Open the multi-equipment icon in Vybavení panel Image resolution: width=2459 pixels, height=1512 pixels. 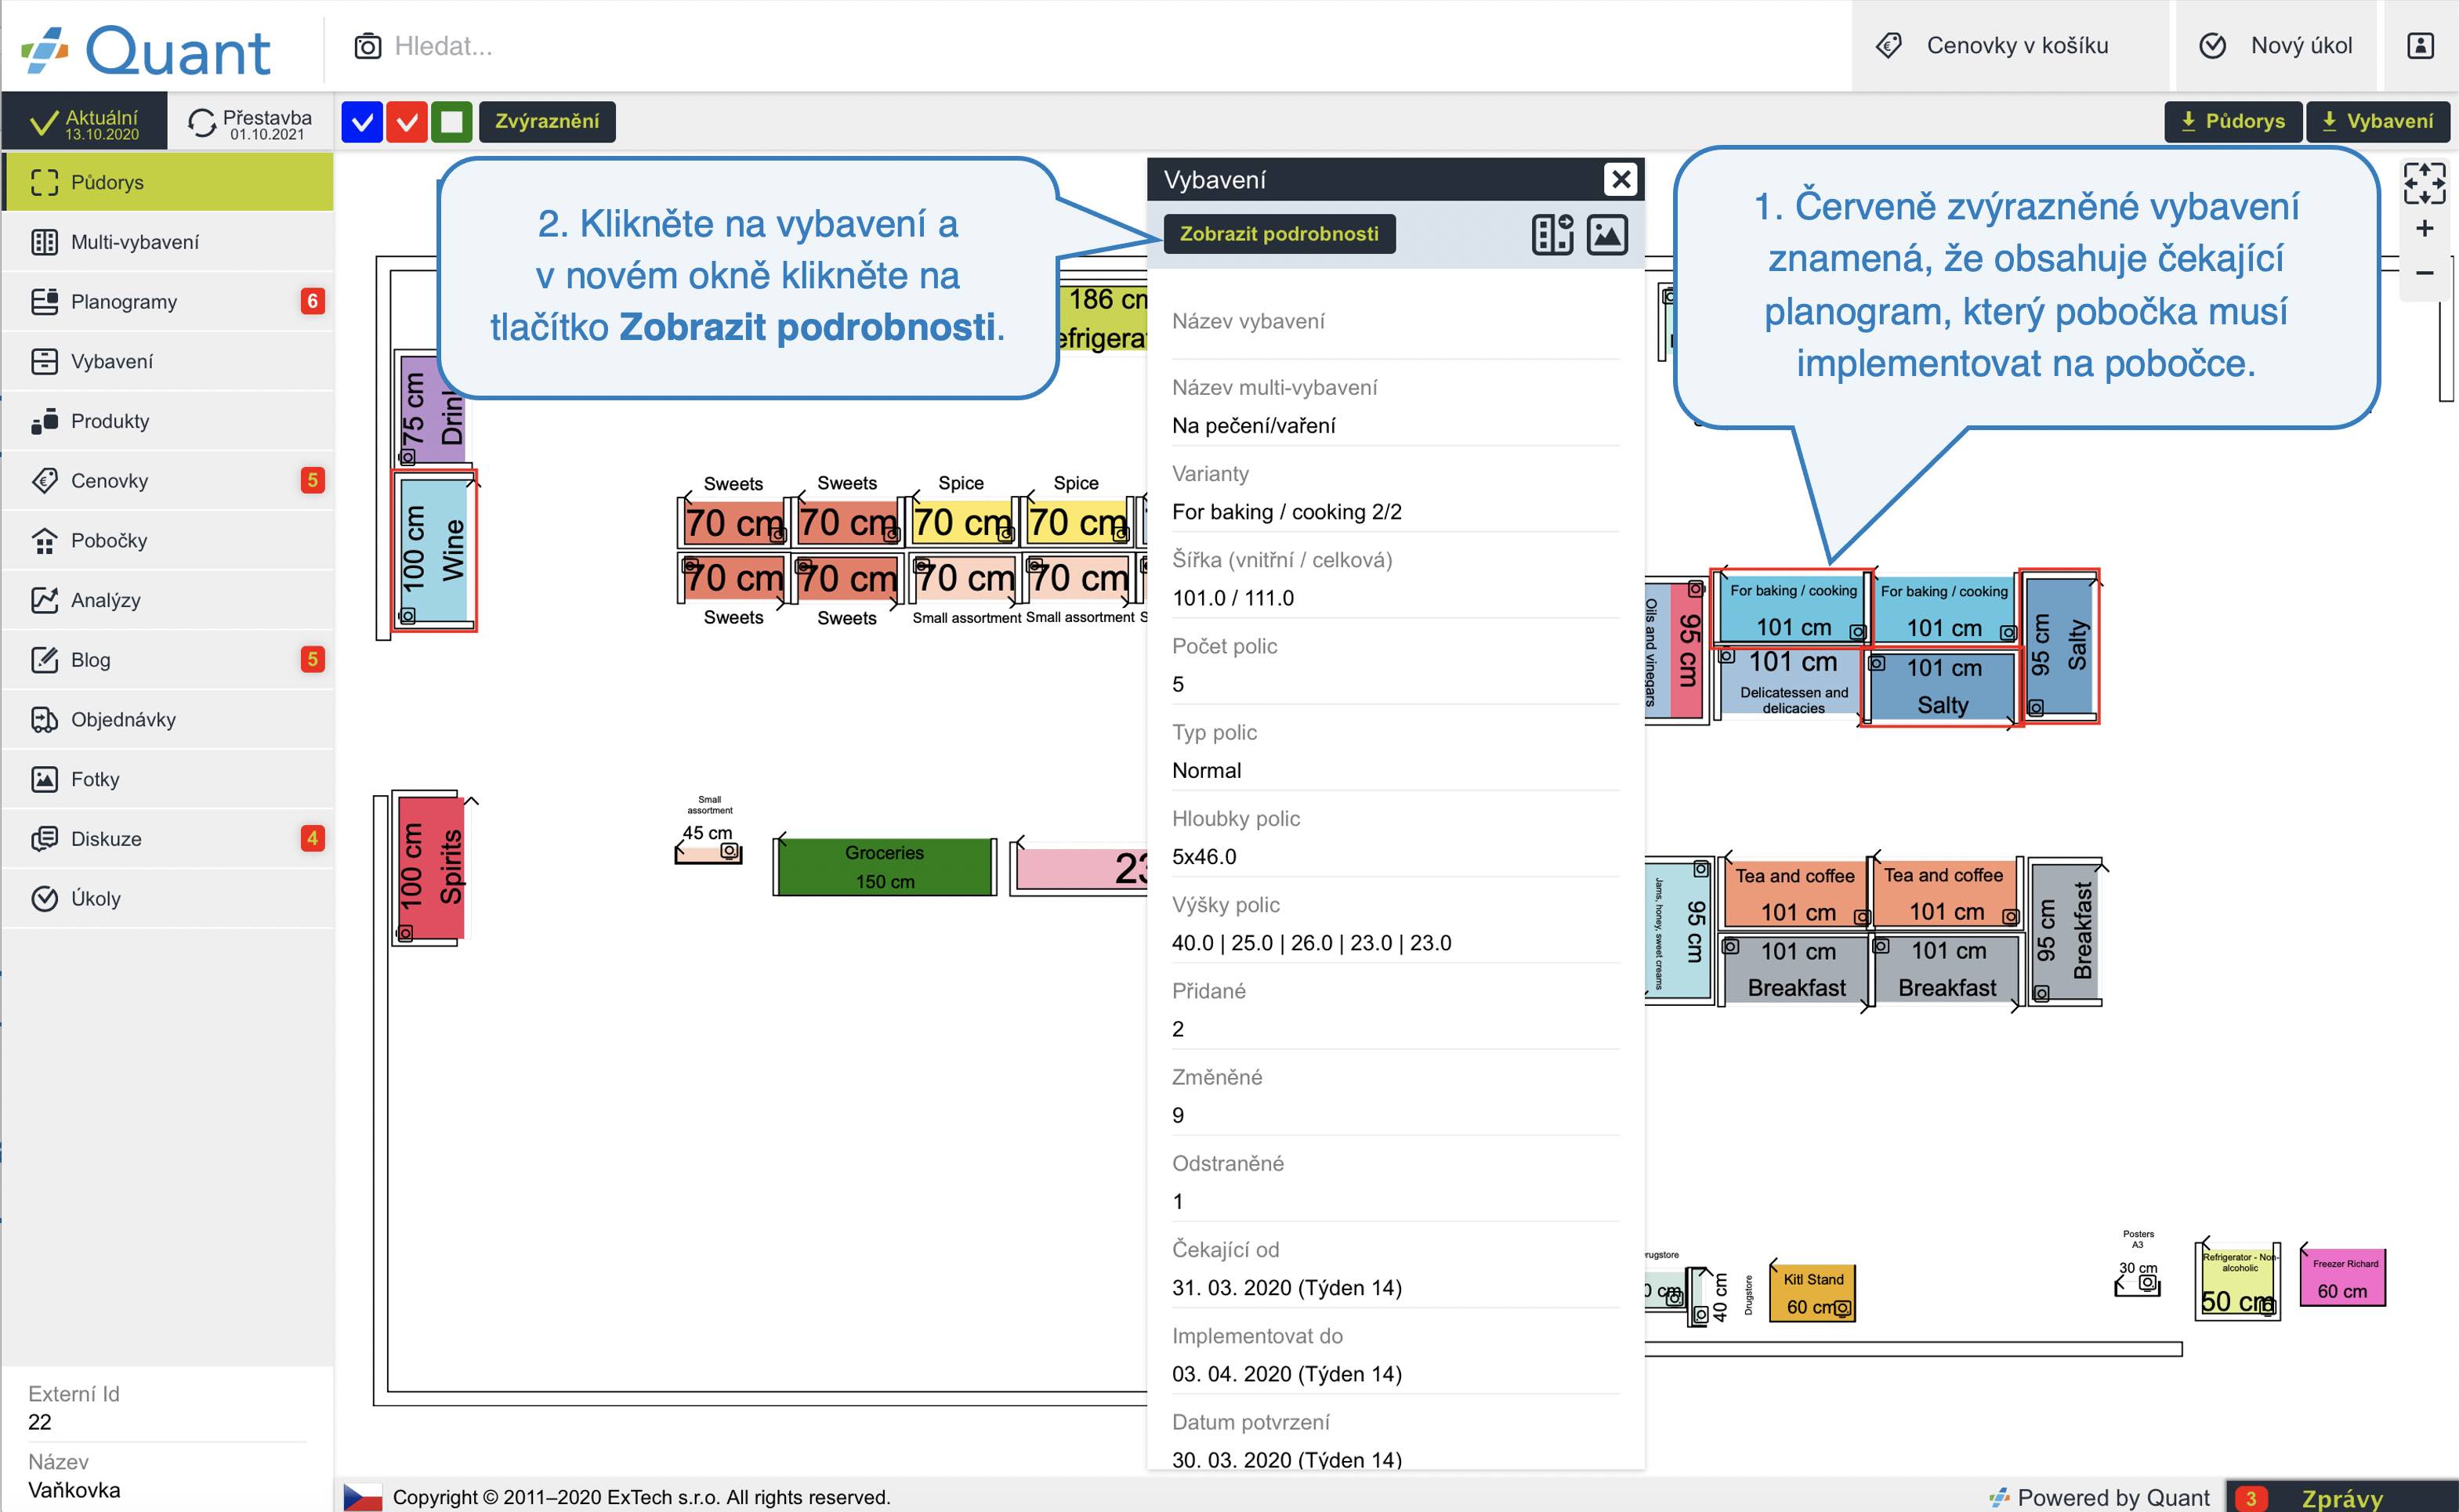1552,234
